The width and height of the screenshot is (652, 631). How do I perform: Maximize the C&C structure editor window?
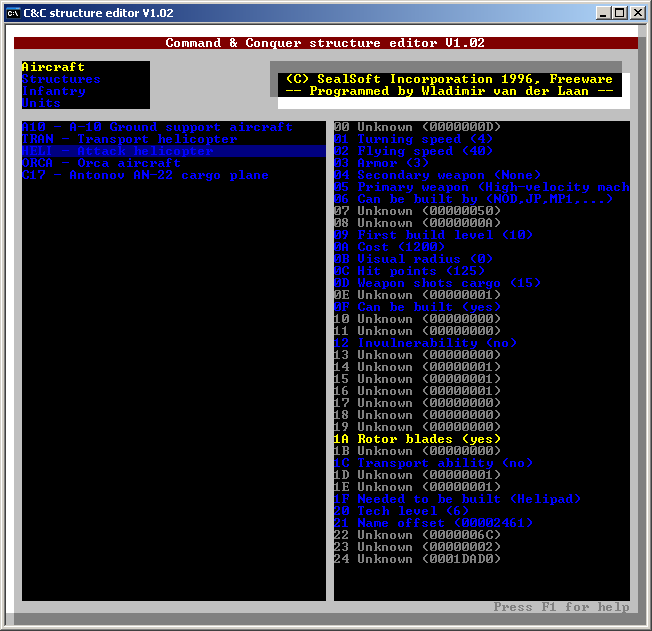tap(620, 13)
